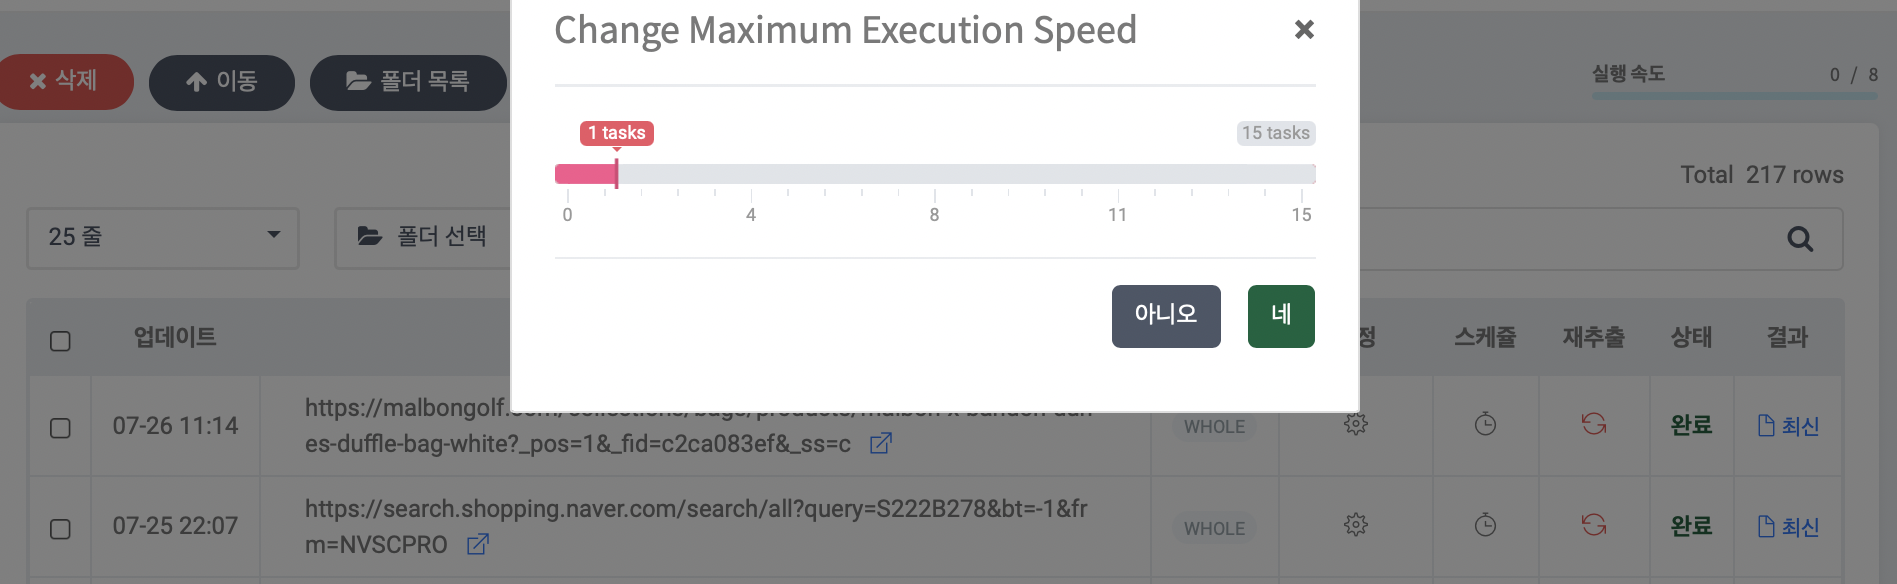Open the 폴더 선택 folder selector

(423, 237)
